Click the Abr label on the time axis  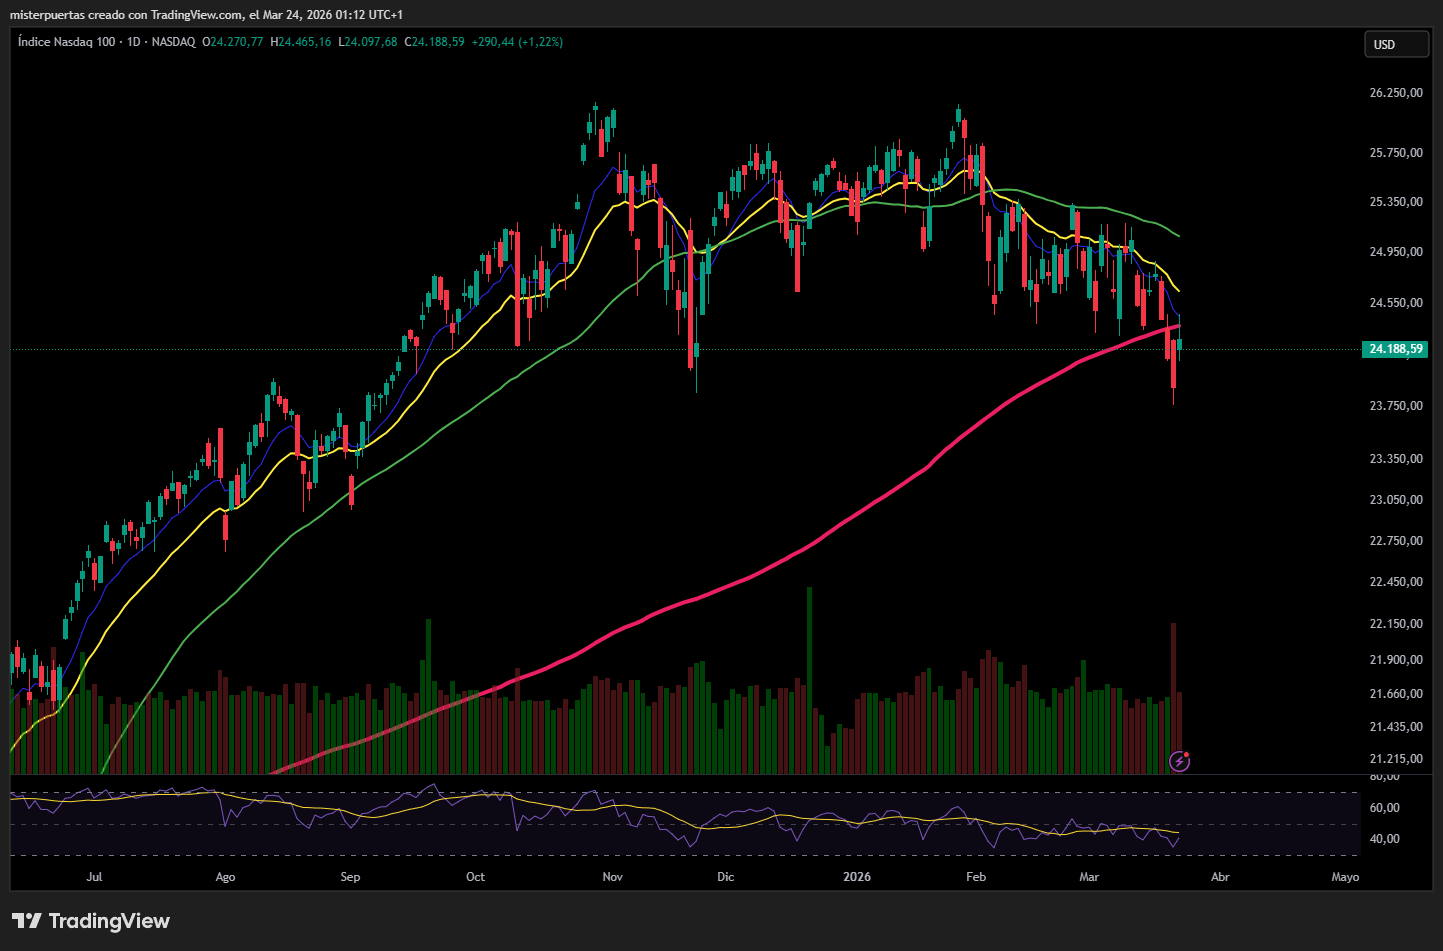pos(1220,877)
